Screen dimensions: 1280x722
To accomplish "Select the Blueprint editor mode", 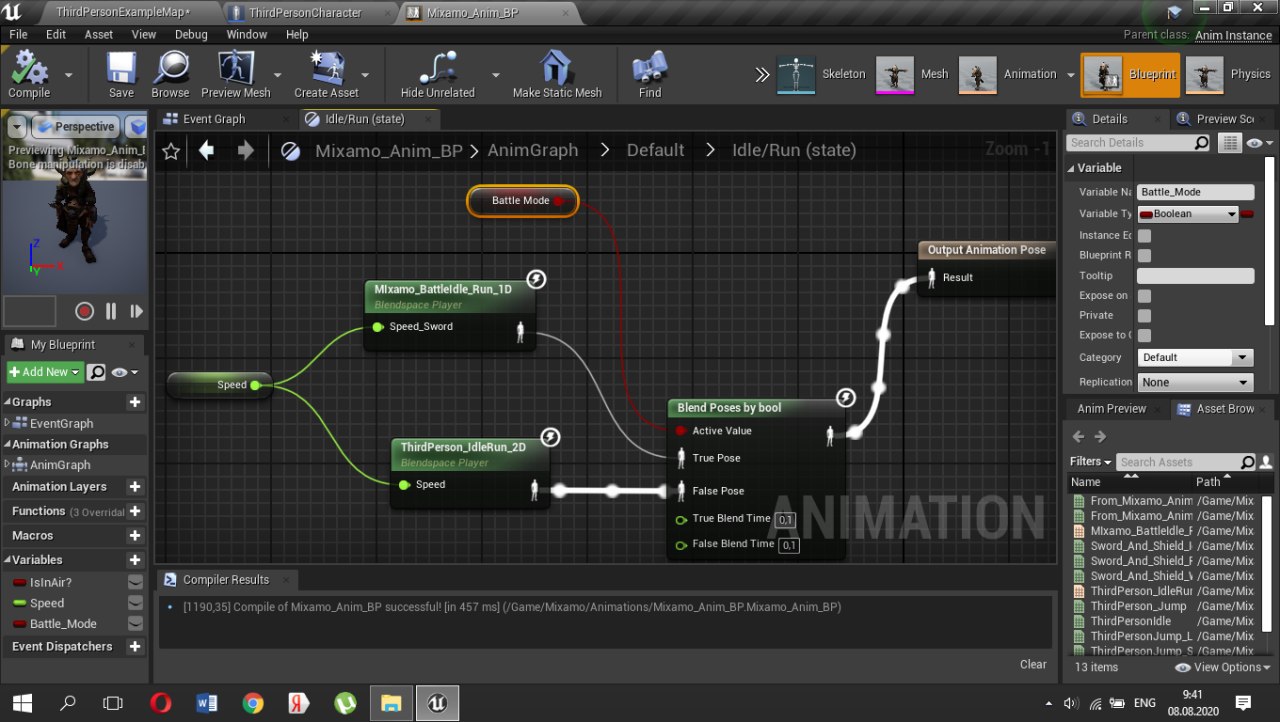I will tap(1130, 74).
